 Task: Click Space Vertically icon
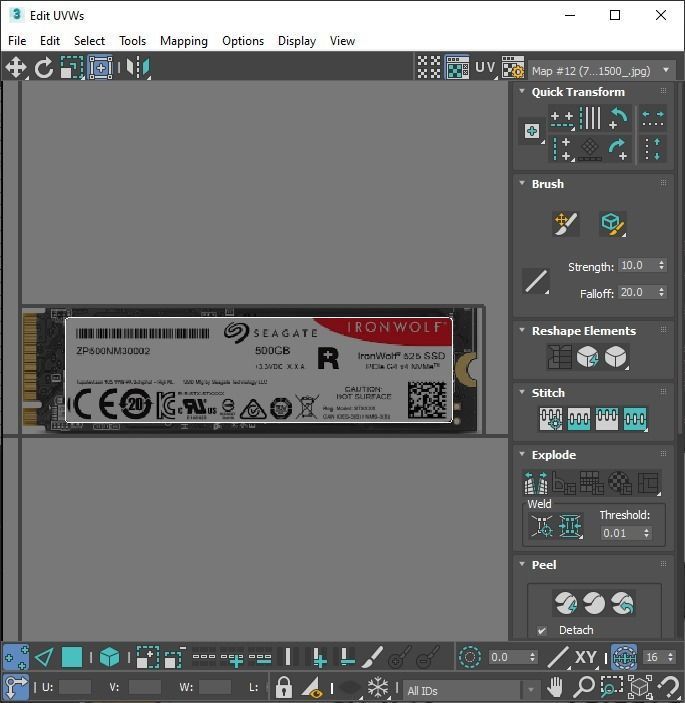coord(653,149)
